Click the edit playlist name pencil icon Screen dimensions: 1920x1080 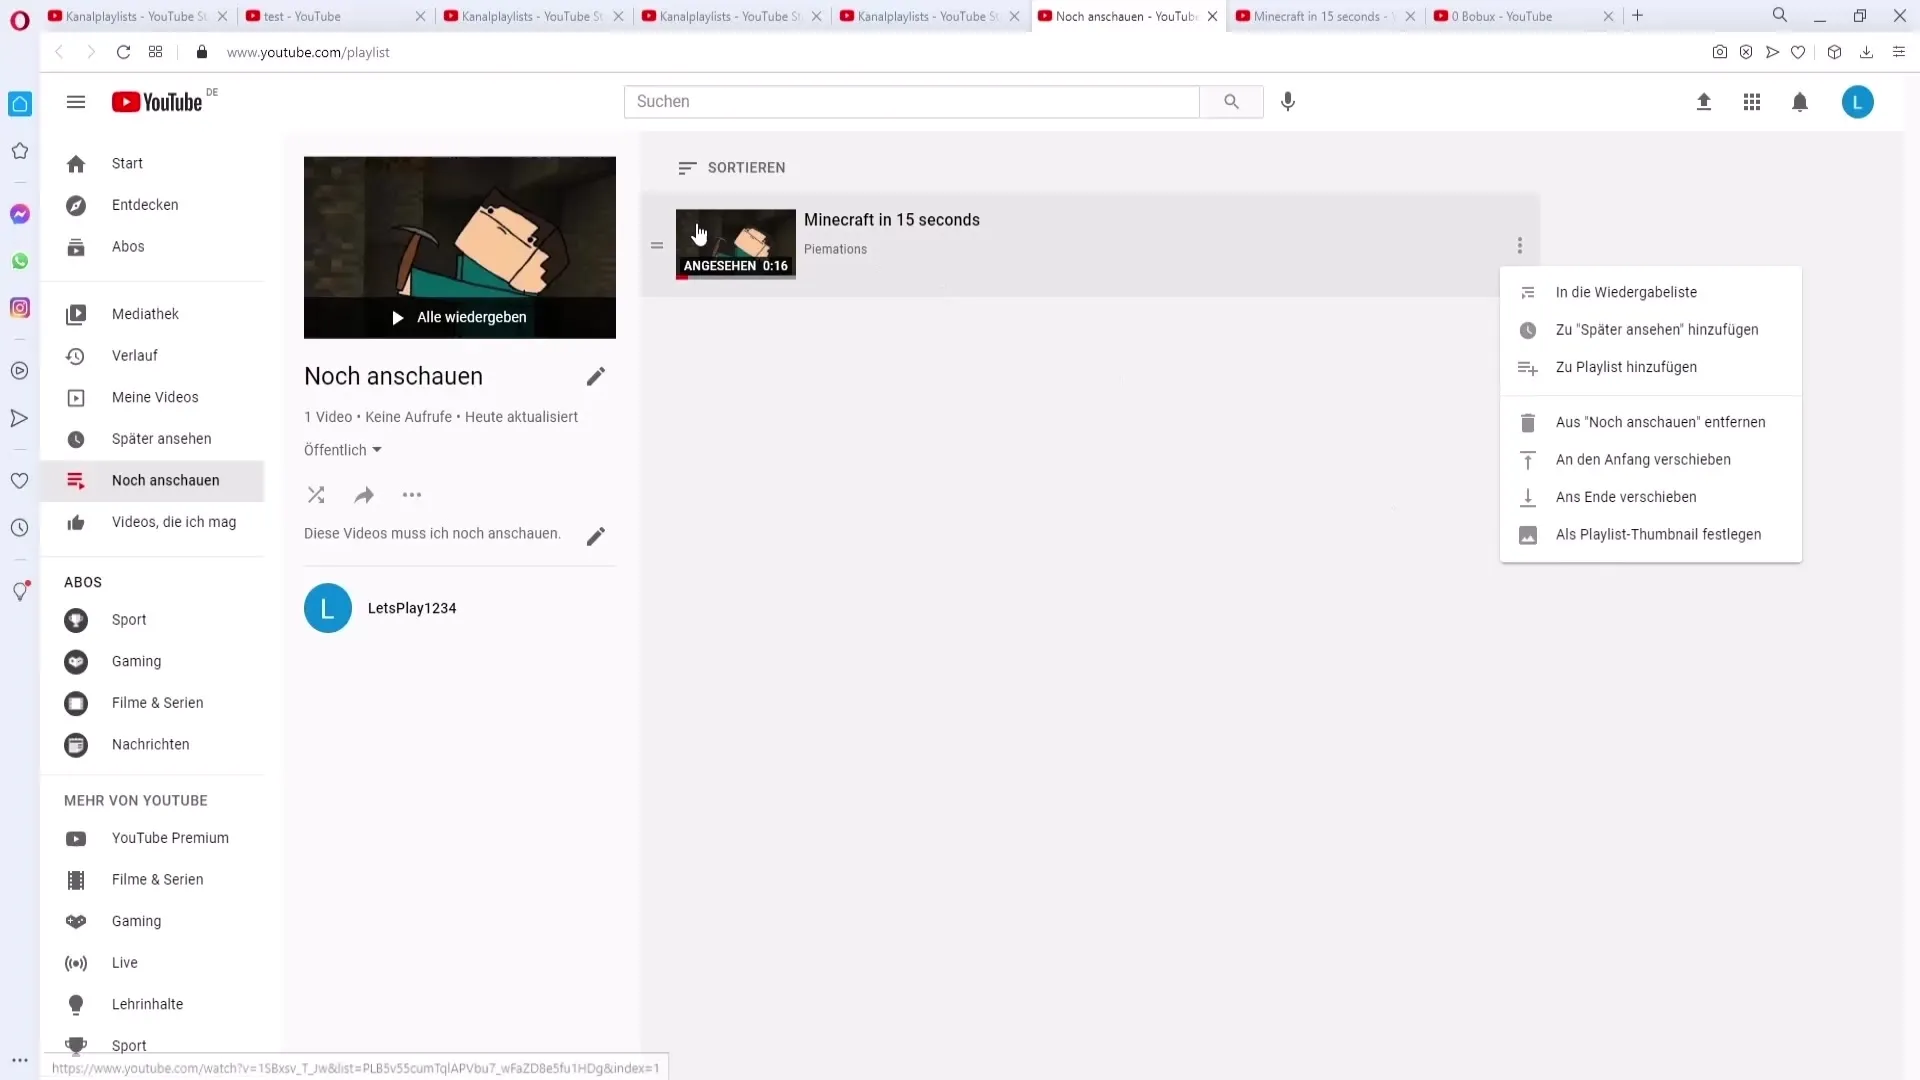[596, 377]
